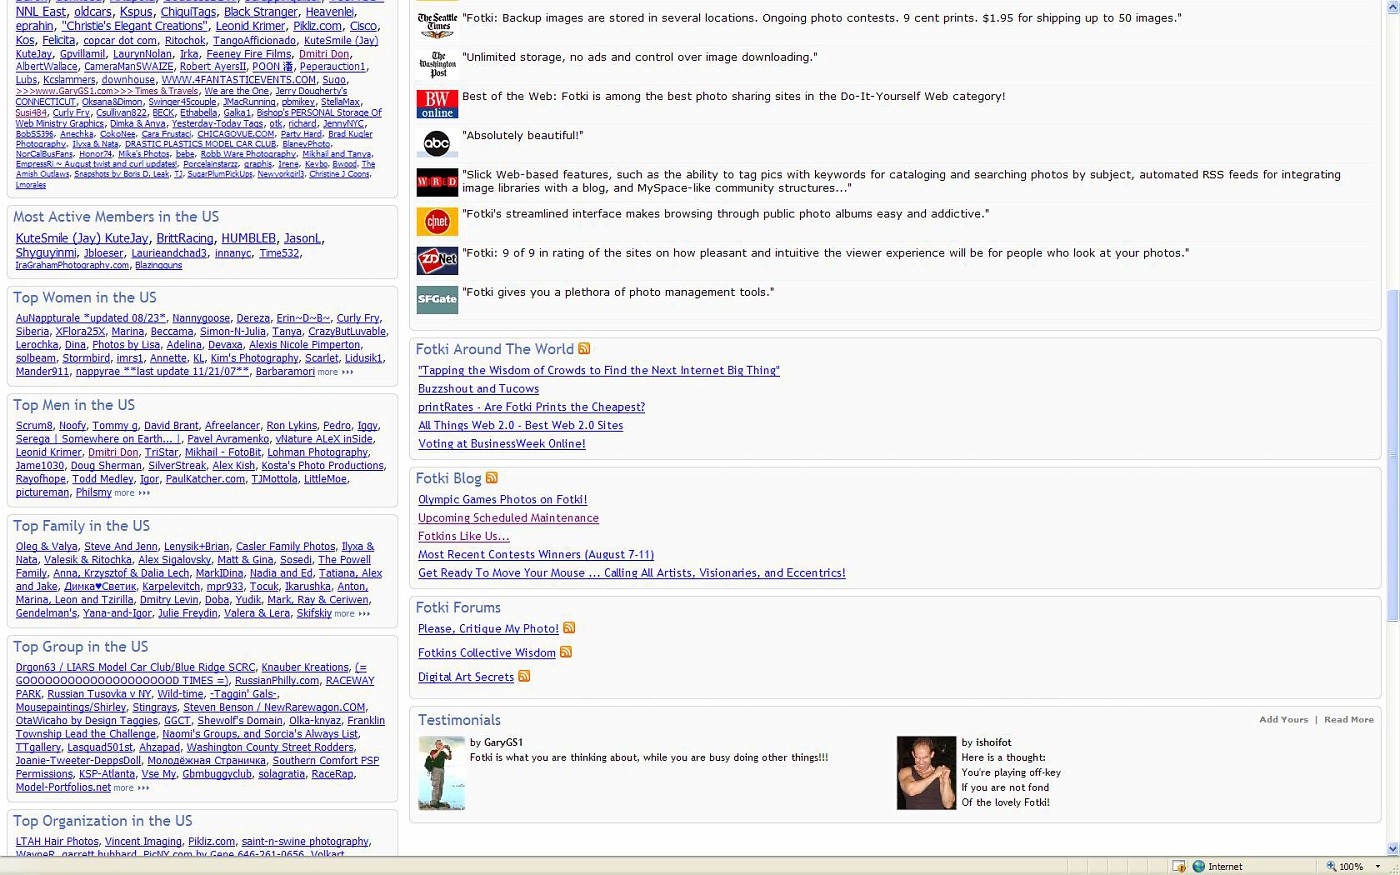Open WWW.4FANTASTICEVENTS.COM link
The width and height of the screenshot is (1400, 875).
(238, 80)
